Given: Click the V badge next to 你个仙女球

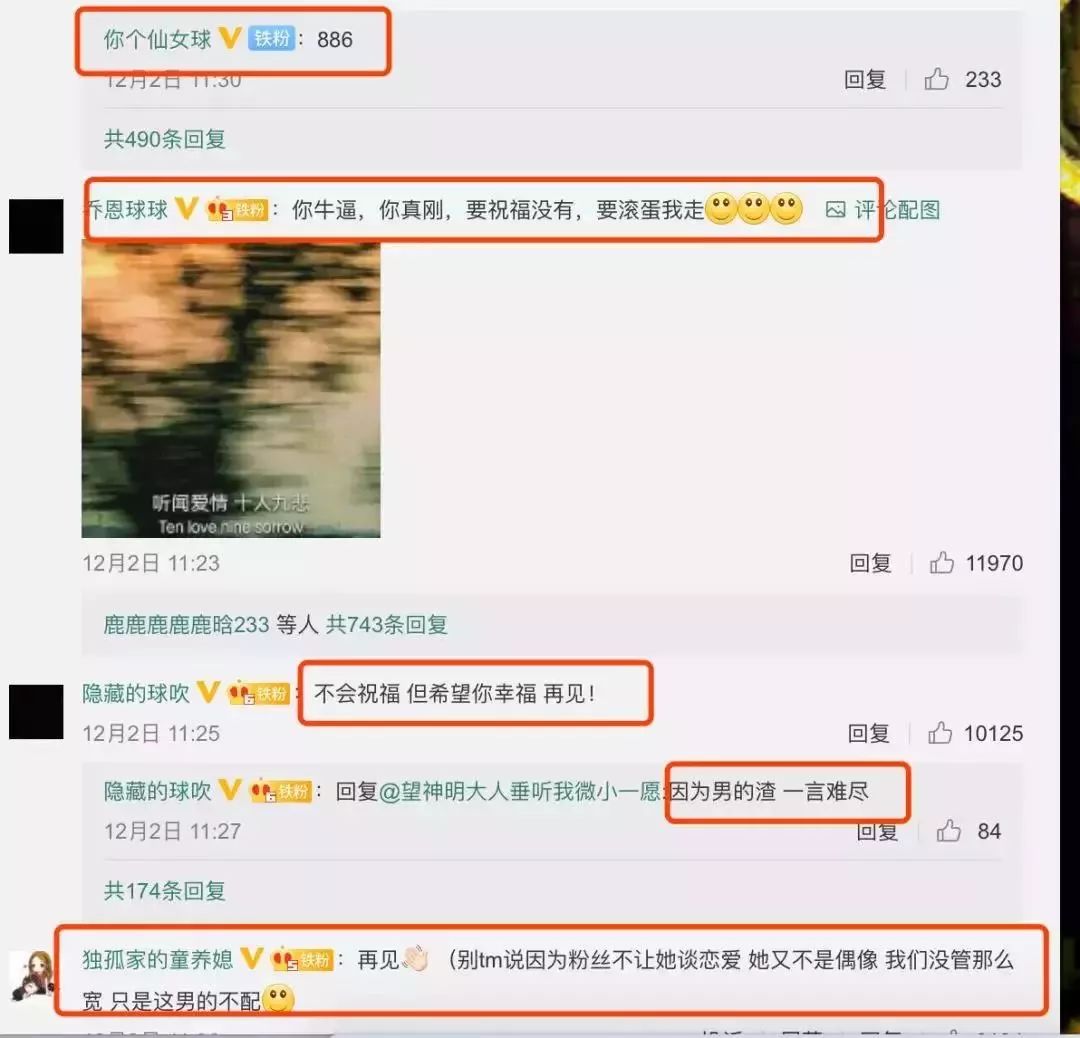Looking at the screenshot, I should point(230,37).
